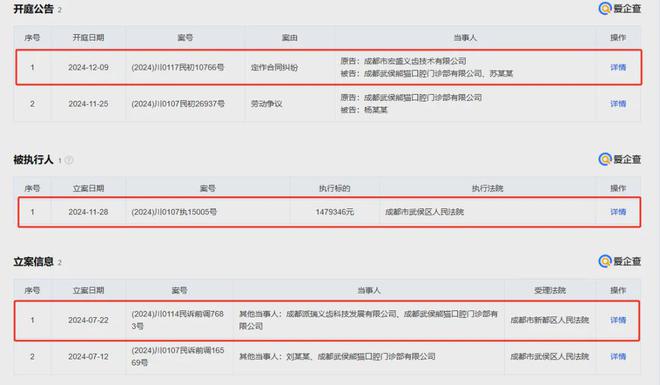Select the 受理法院 column header
This screenshot has width=660, height=385.
[550, 290]
